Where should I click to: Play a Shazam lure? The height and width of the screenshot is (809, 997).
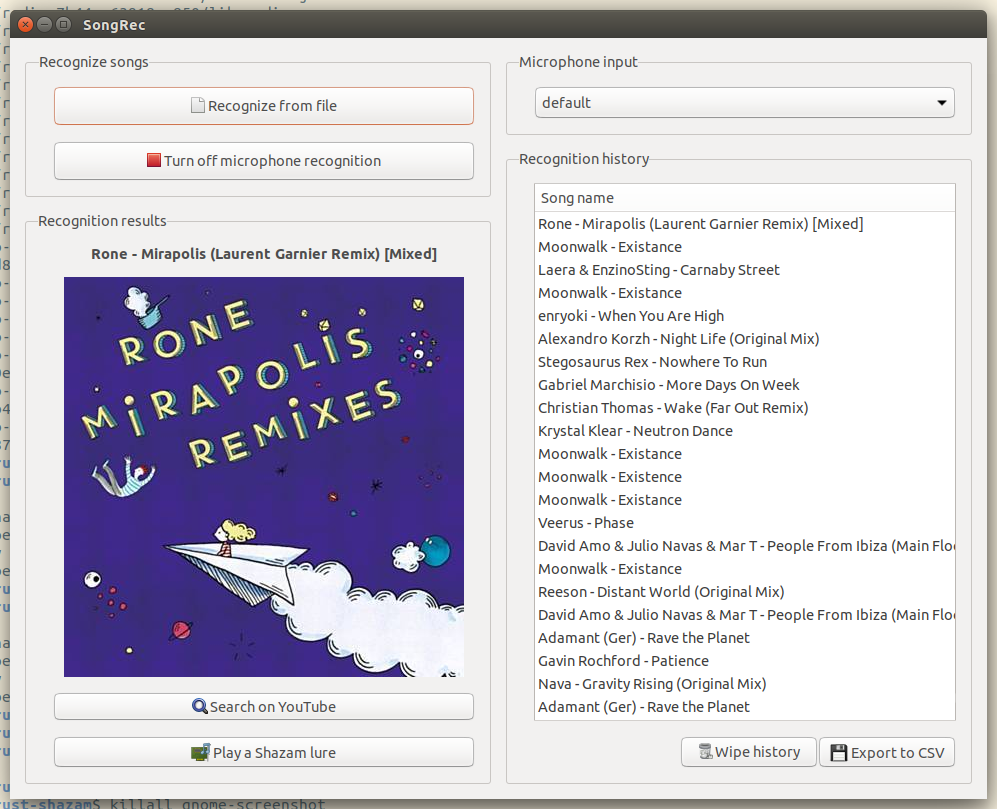[263, 750]
